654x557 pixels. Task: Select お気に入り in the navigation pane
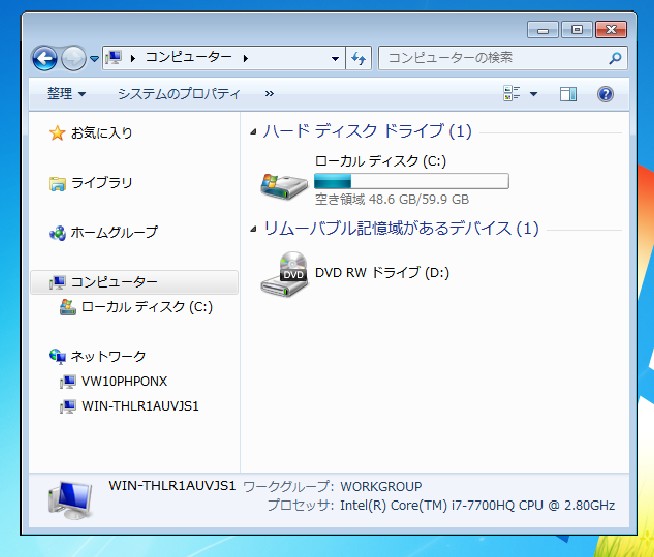coord(101,133)
